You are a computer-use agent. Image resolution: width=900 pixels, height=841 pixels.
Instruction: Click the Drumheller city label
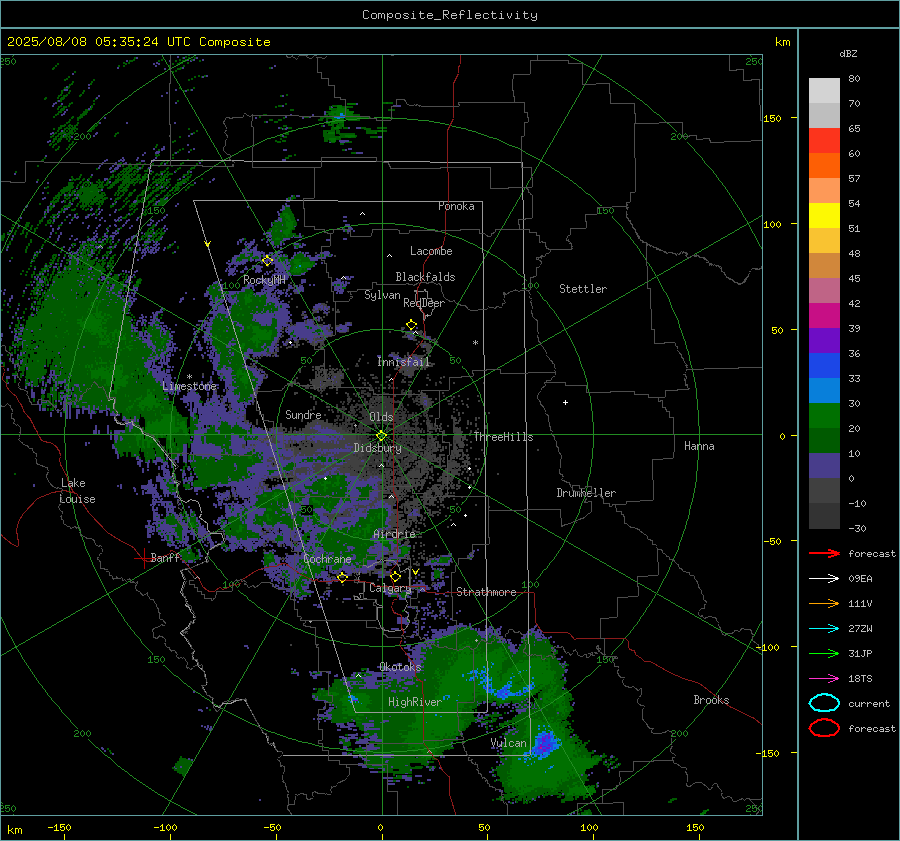(586, 493)
